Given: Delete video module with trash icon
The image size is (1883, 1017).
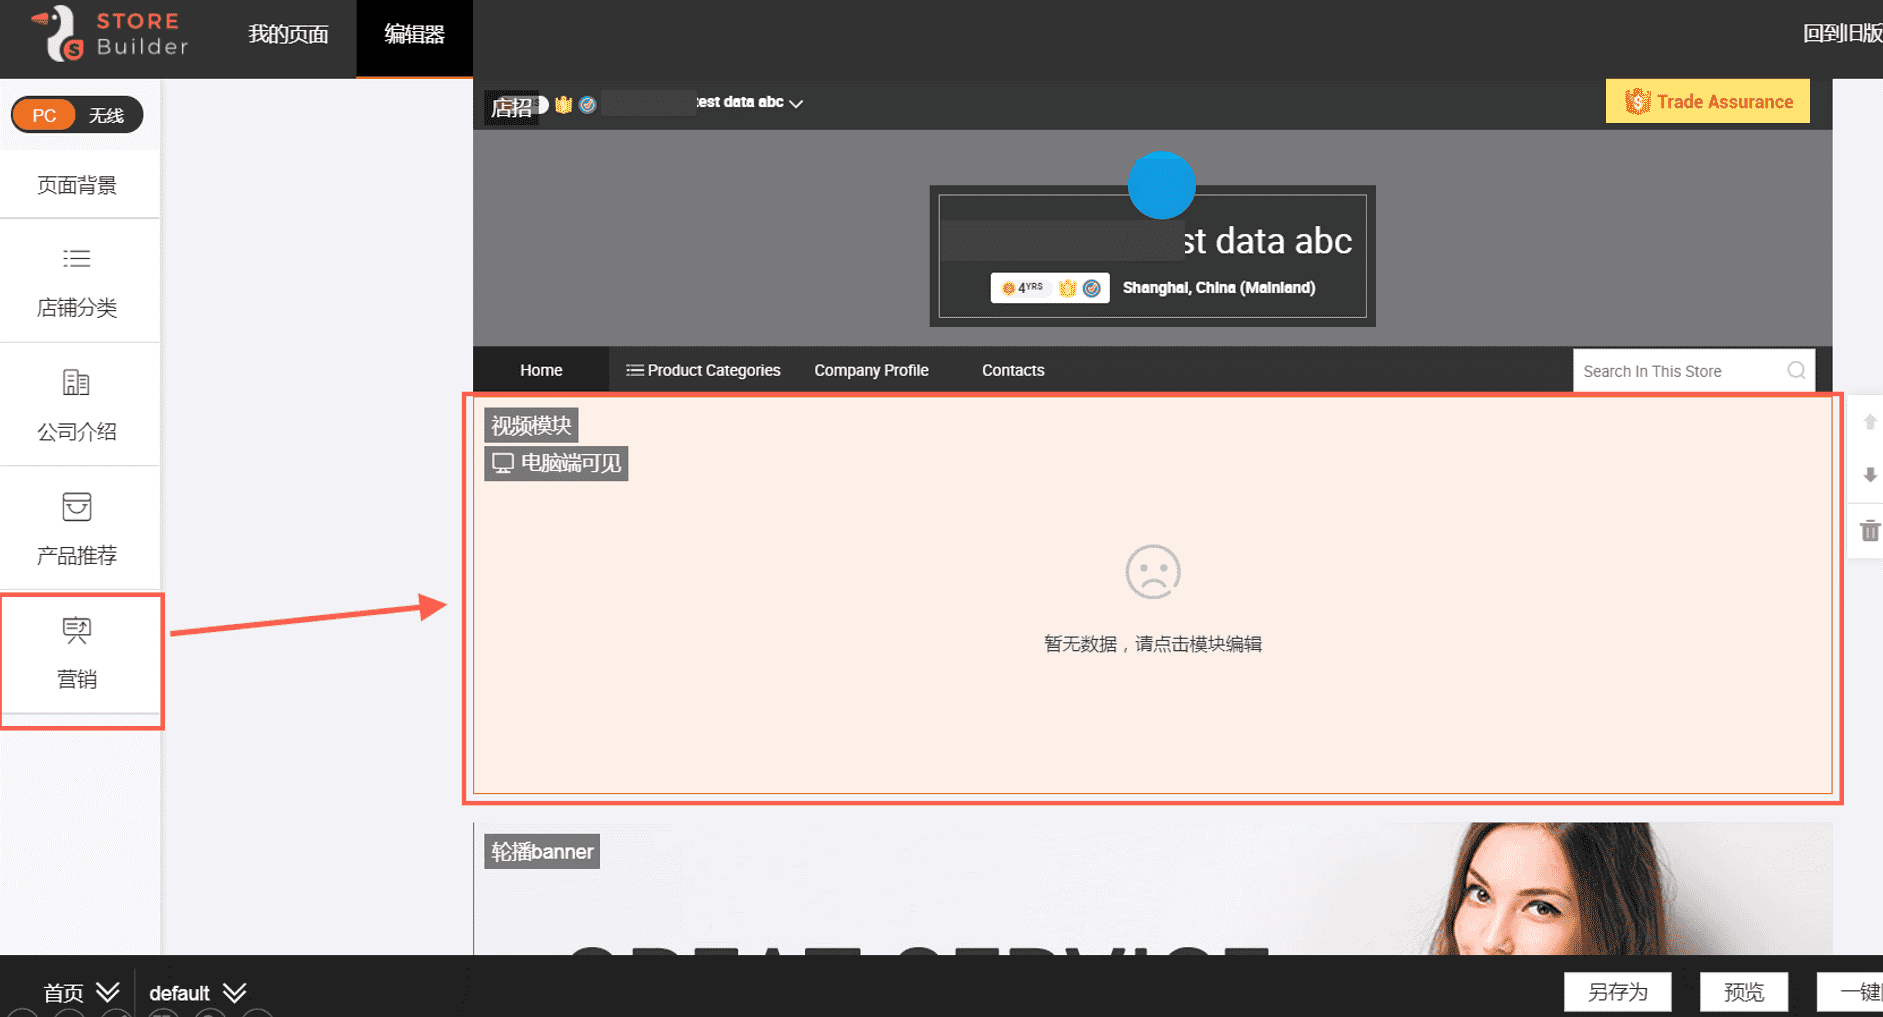Looking at the screenshot, I should (1869, 531).
